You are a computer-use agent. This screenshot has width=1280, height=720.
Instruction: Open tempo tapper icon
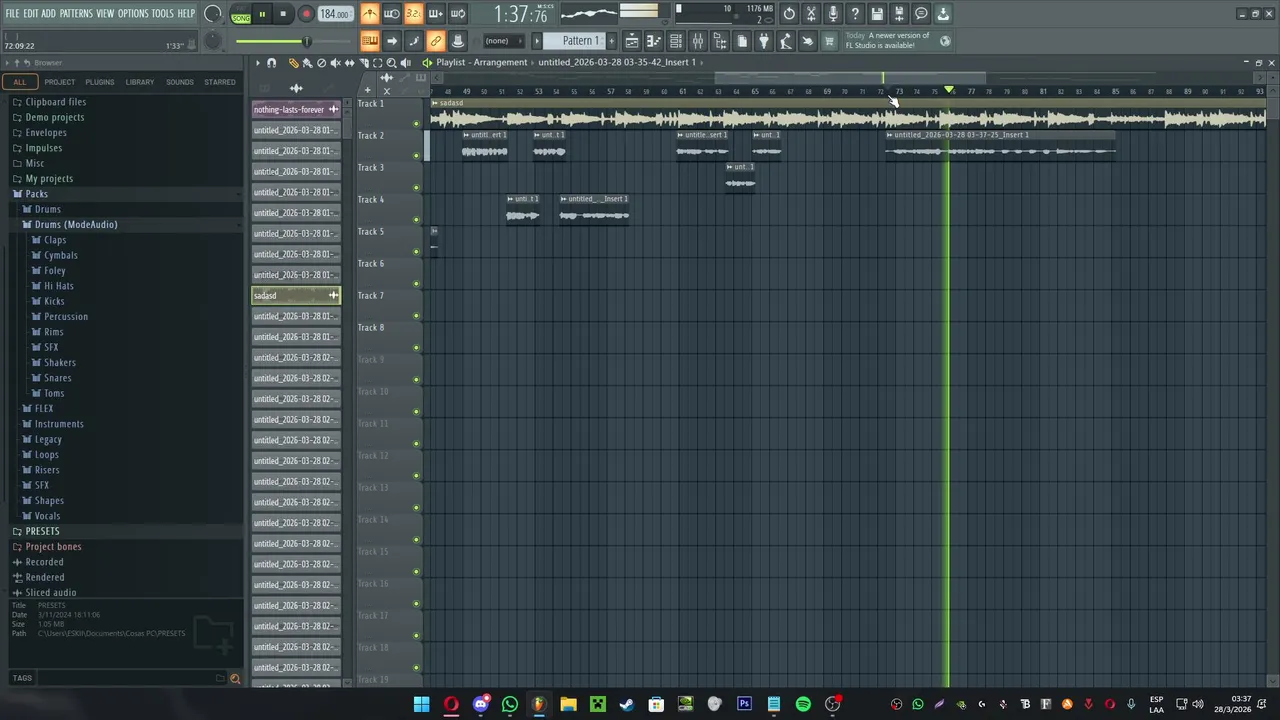pyautogui.click(x=786, y=41)
